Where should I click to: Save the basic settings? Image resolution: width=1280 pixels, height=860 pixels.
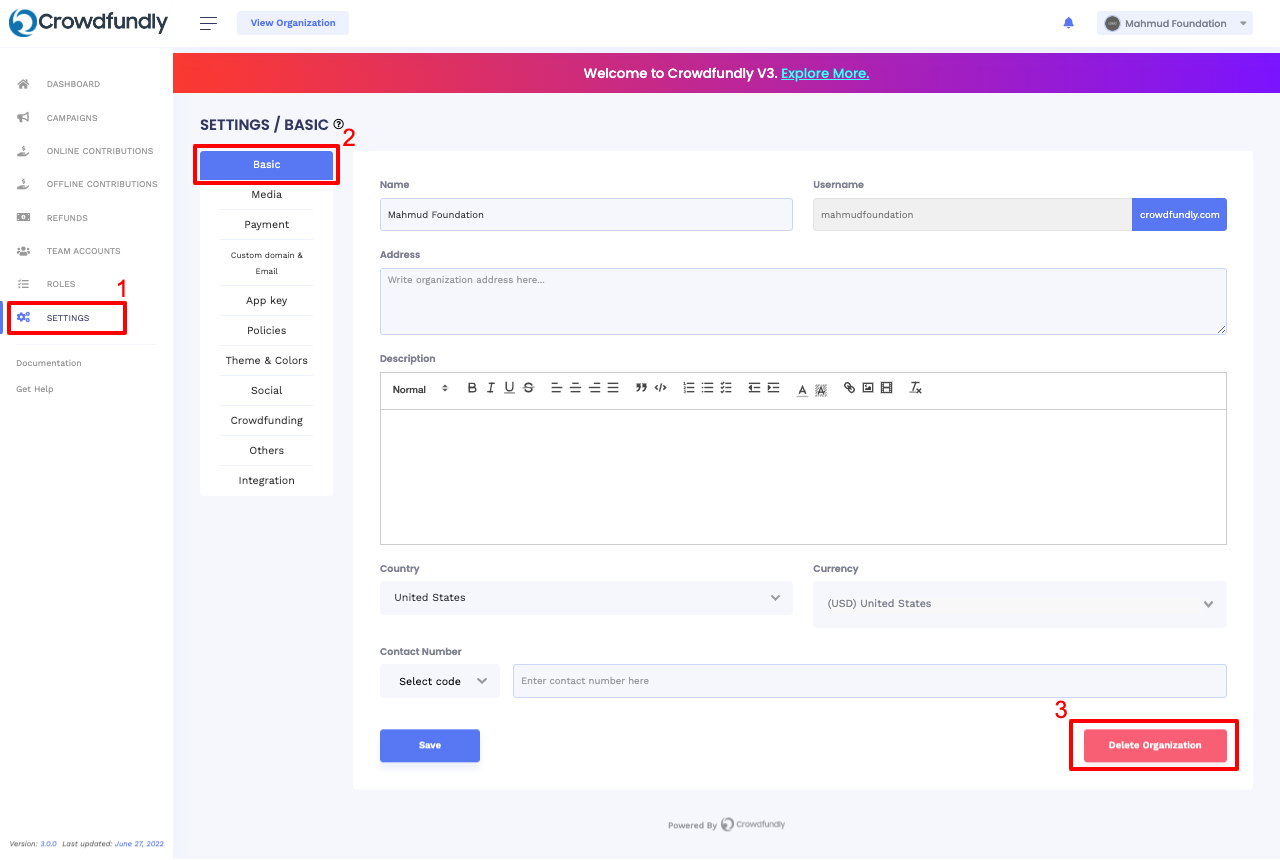(x=430, y=746)
